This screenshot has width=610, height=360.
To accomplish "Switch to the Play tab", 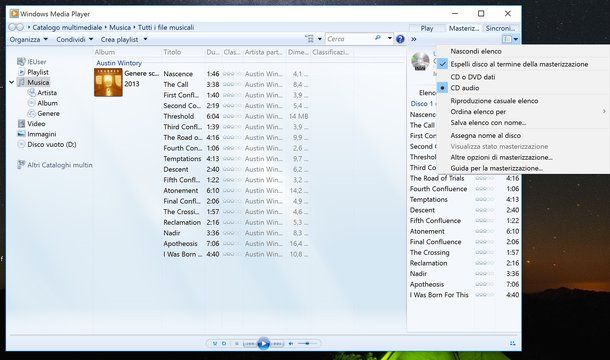I will [427, 28].
